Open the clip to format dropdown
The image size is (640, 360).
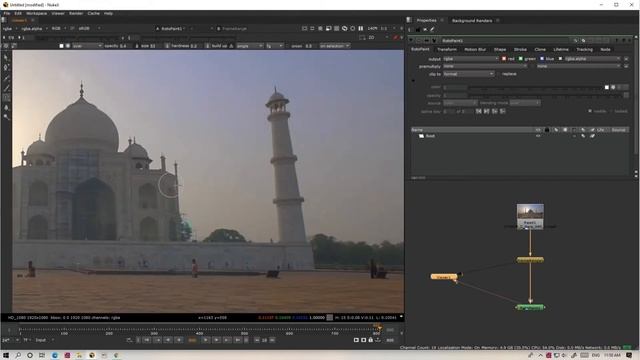(469, 74)
